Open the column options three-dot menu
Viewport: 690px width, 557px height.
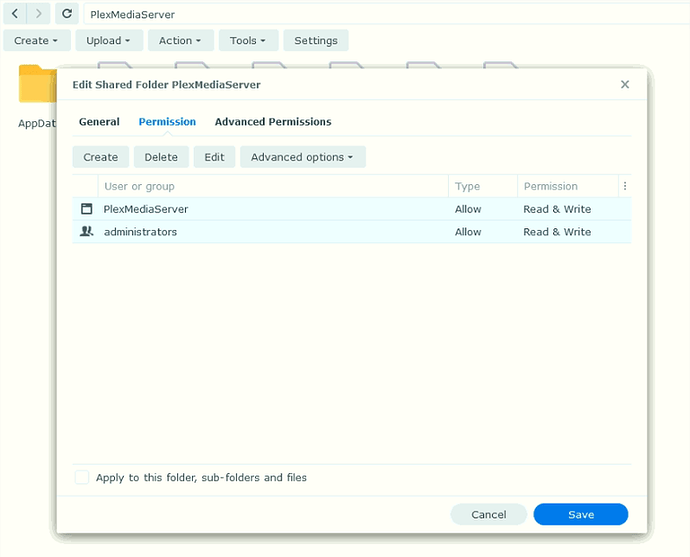[625, 186]
